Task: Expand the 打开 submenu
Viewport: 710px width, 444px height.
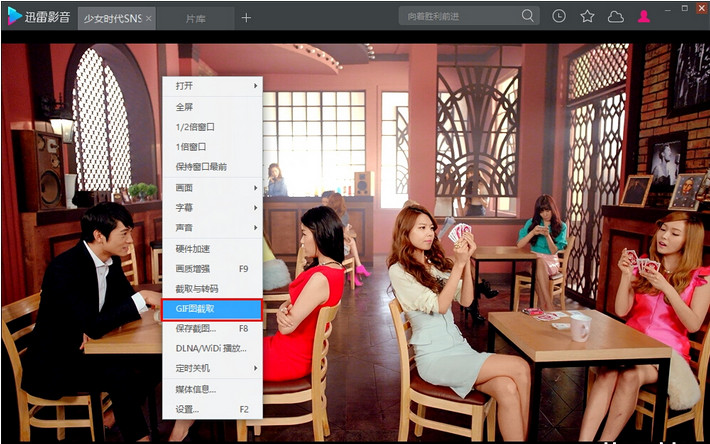Action: pyautogui.click(x=212, y=86)
